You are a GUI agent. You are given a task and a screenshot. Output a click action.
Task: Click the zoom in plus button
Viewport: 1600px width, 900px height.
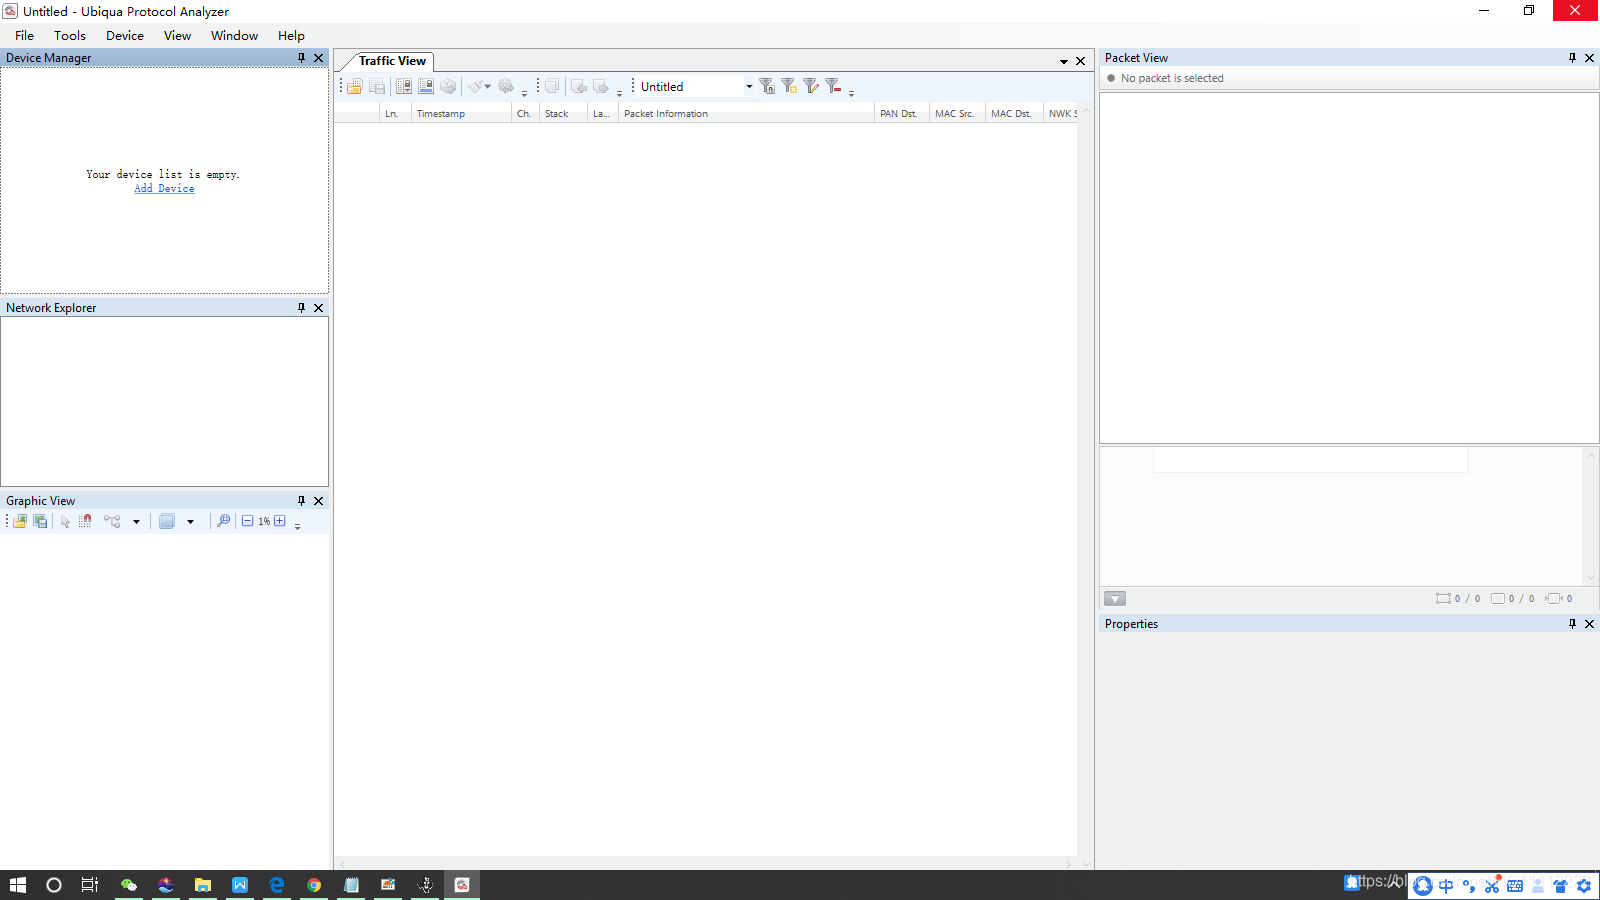(280, 521)
